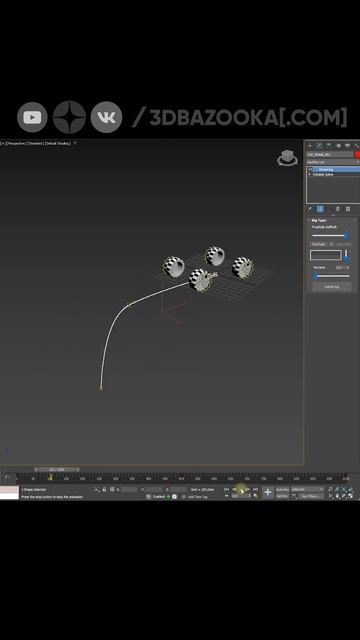Image resolution: width=360 pixels, height=640 pixels.
Task: Open the Hierarchy command panel tab
Action: [x=328, y=146]
